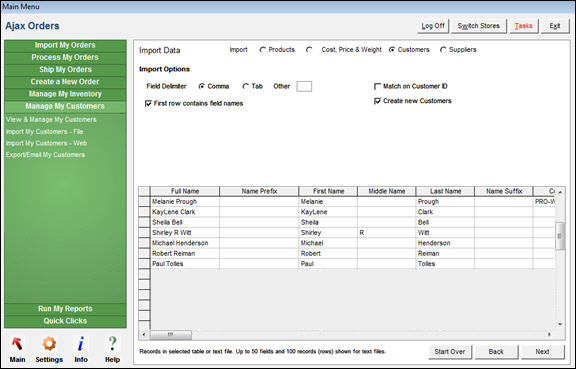The image size is (576, 369).
Task: Click View & Manage My Customers link
Action: click(51, 119)
